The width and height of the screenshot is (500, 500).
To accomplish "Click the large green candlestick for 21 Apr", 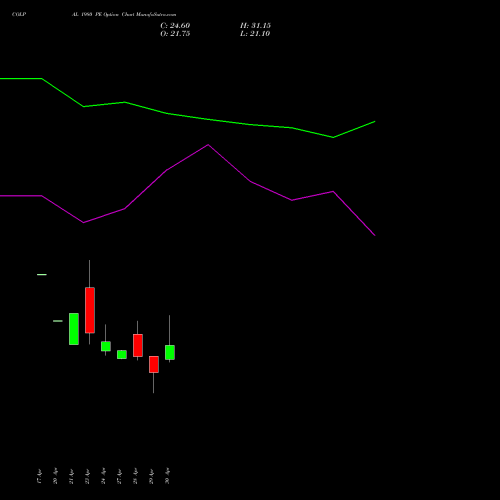I will coord(74,329).
